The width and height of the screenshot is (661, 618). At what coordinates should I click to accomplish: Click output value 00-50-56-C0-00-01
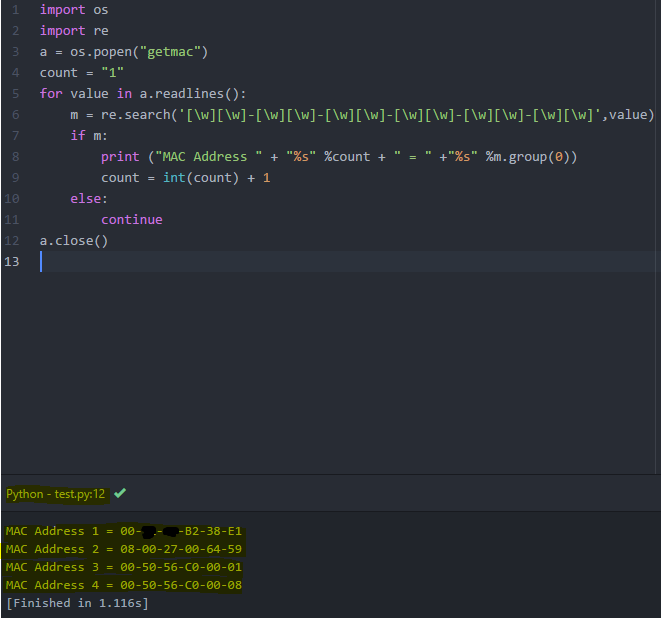(181, 567)
